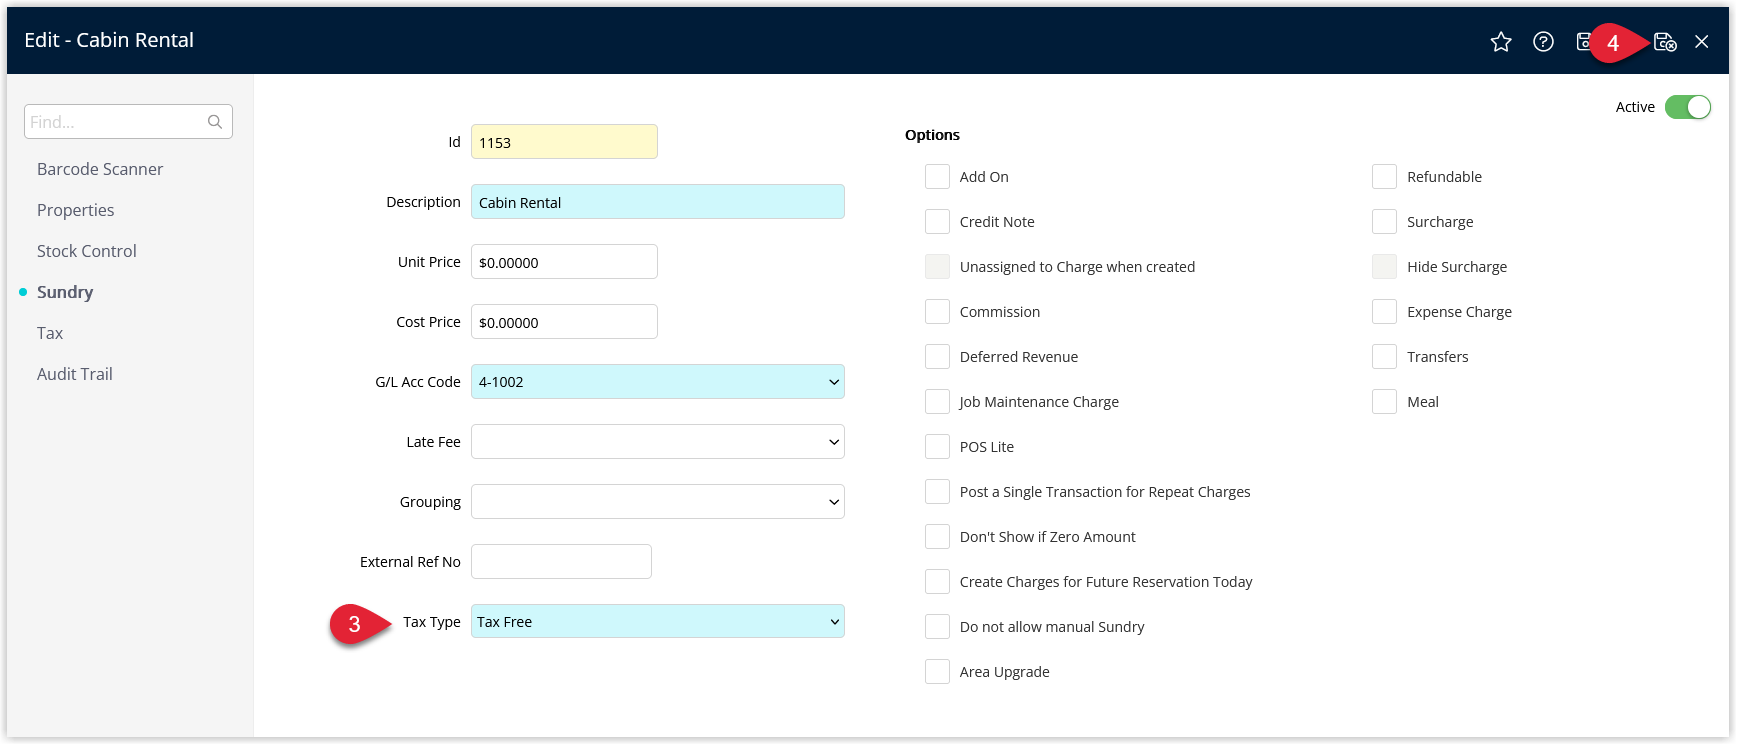This screenshot has width=1737, height=745.
Task: Add this screen to favorites with the star icon
Action: pyautogui.click(x=1500, y=42)
